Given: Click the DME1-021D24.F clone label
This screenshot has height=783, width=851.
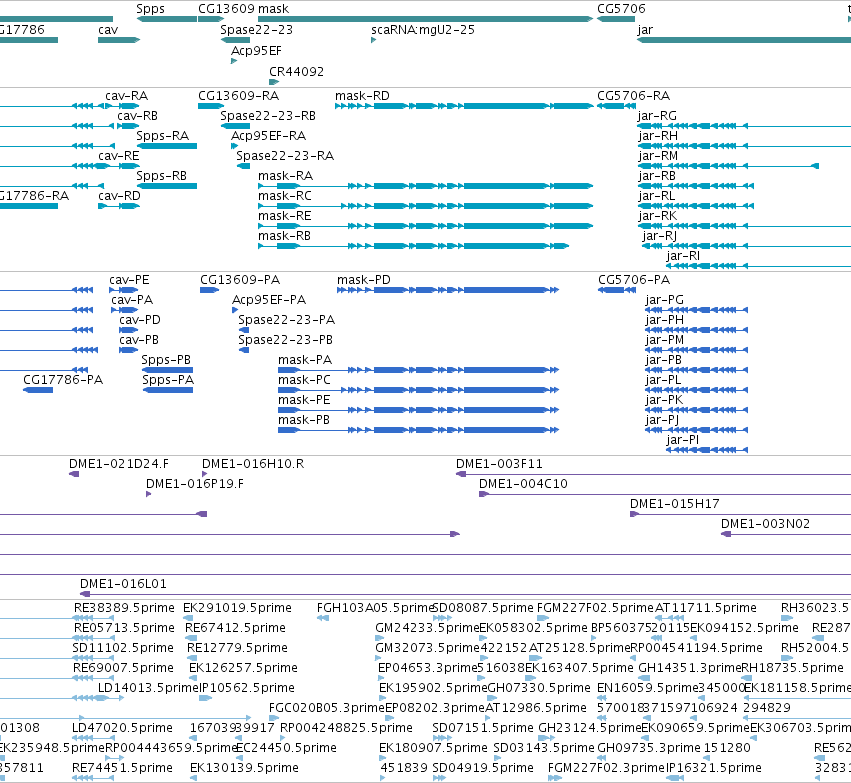Looking at the screenshot, I should pyautogui.click(x=118, y=464).
